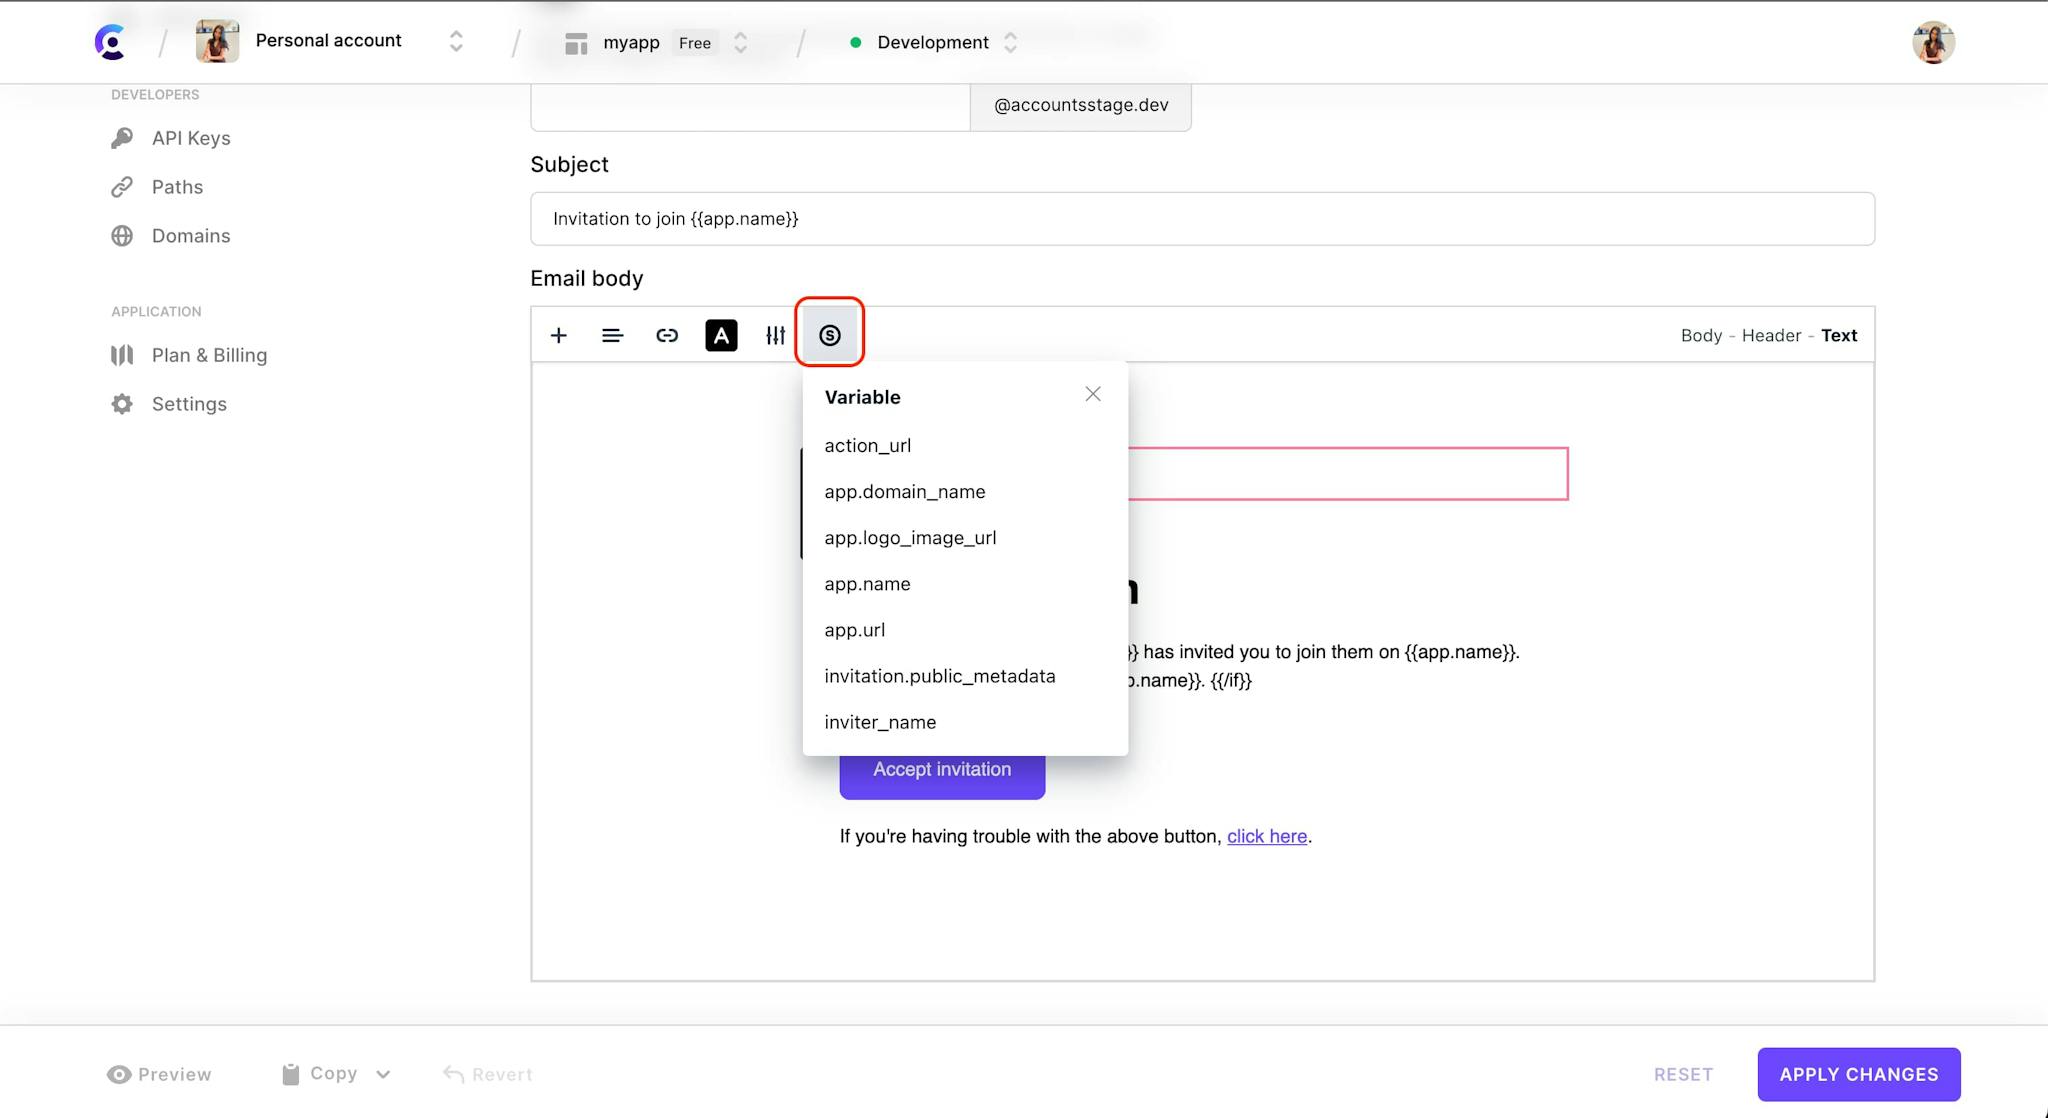Click the add element plus icon
The width and height of the screenshot is (2048, 1118).
[559, 335]
